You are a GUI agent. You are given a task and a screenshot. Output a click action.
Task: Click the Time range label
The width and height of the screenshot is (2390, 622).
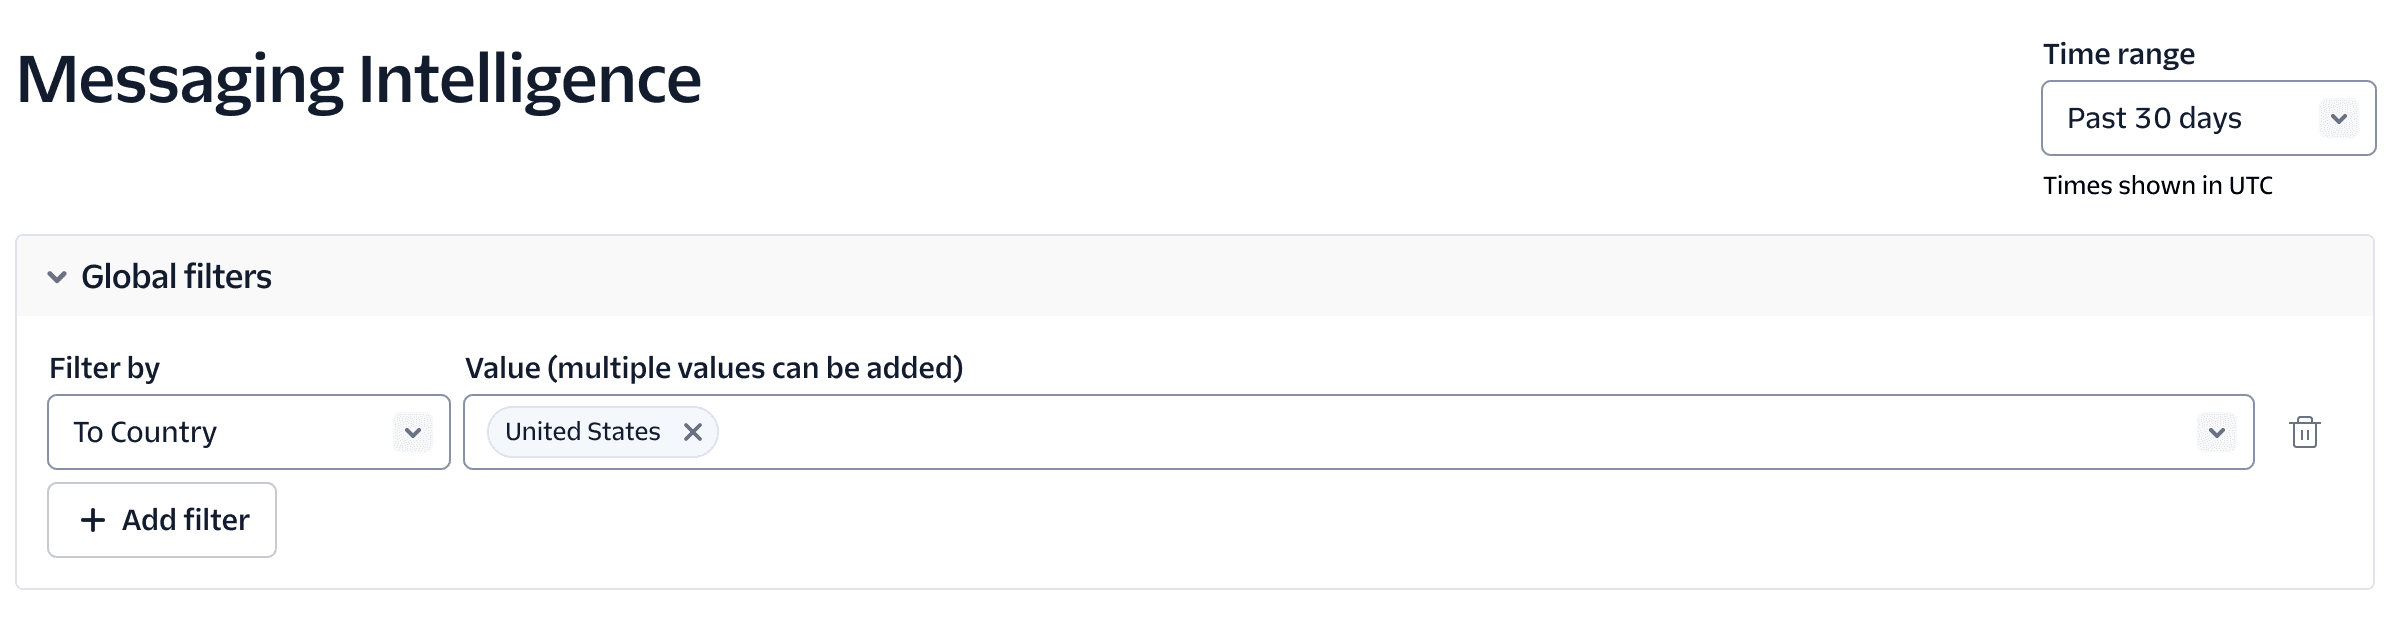coord(2118,54)
